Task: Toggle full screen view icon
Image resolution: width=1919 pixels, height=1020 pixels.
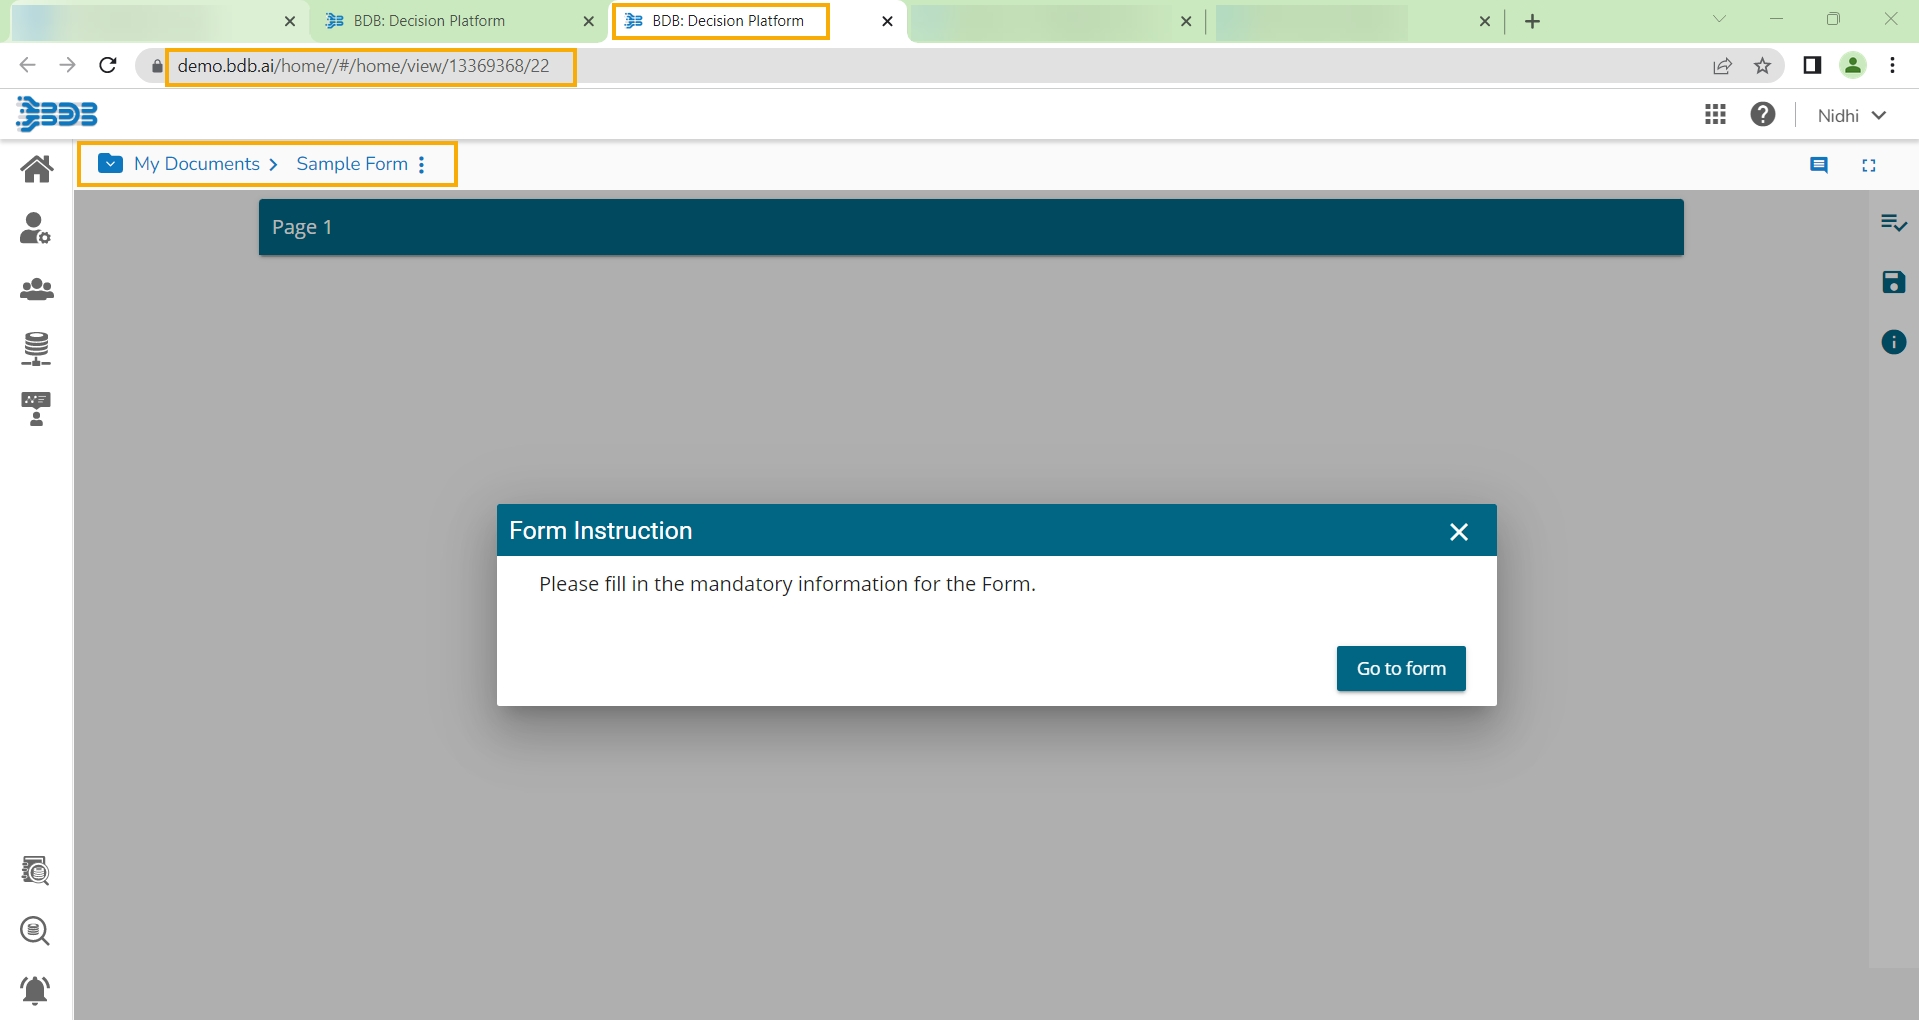Action: pyautogui.click(x=1869, y=165)
